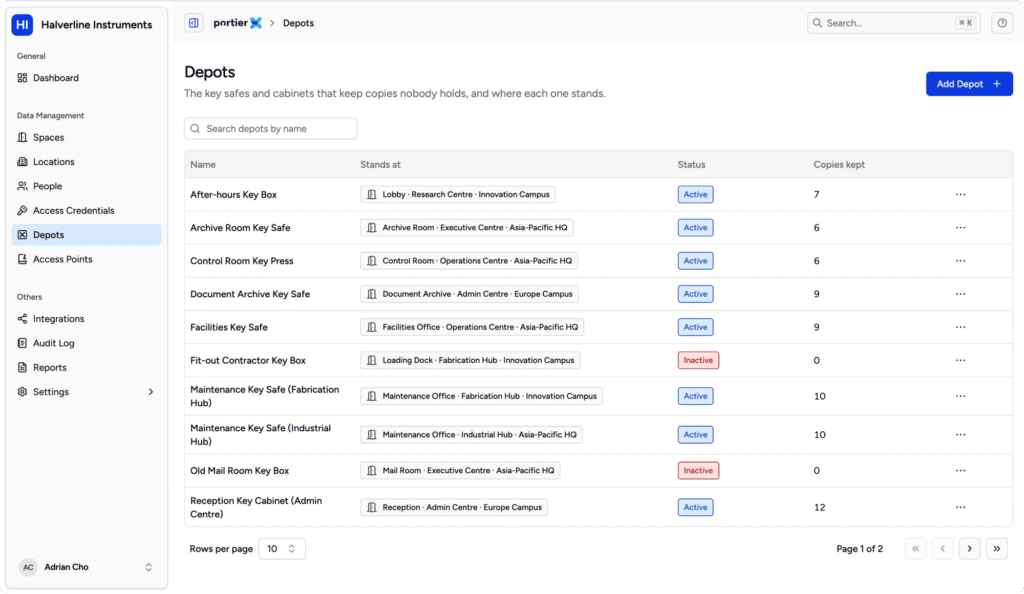The width and height of the screenshot is (1024, 594).
Task: Click the Access Credentials key icon
Action: (22, 210)
